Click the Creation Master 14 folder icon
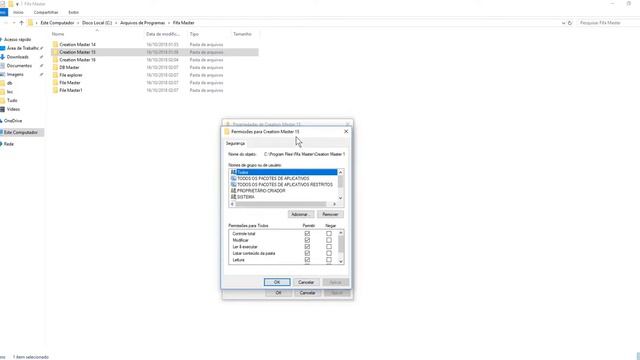The height and width of the screenshot is (360, 640). [55, 44]
